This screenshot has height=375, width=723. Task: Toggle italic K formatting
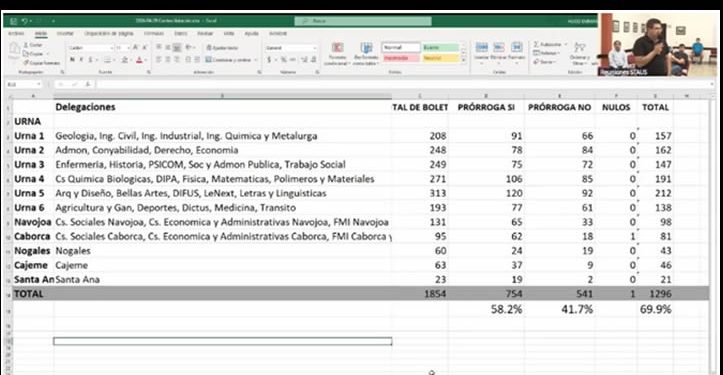82,60
